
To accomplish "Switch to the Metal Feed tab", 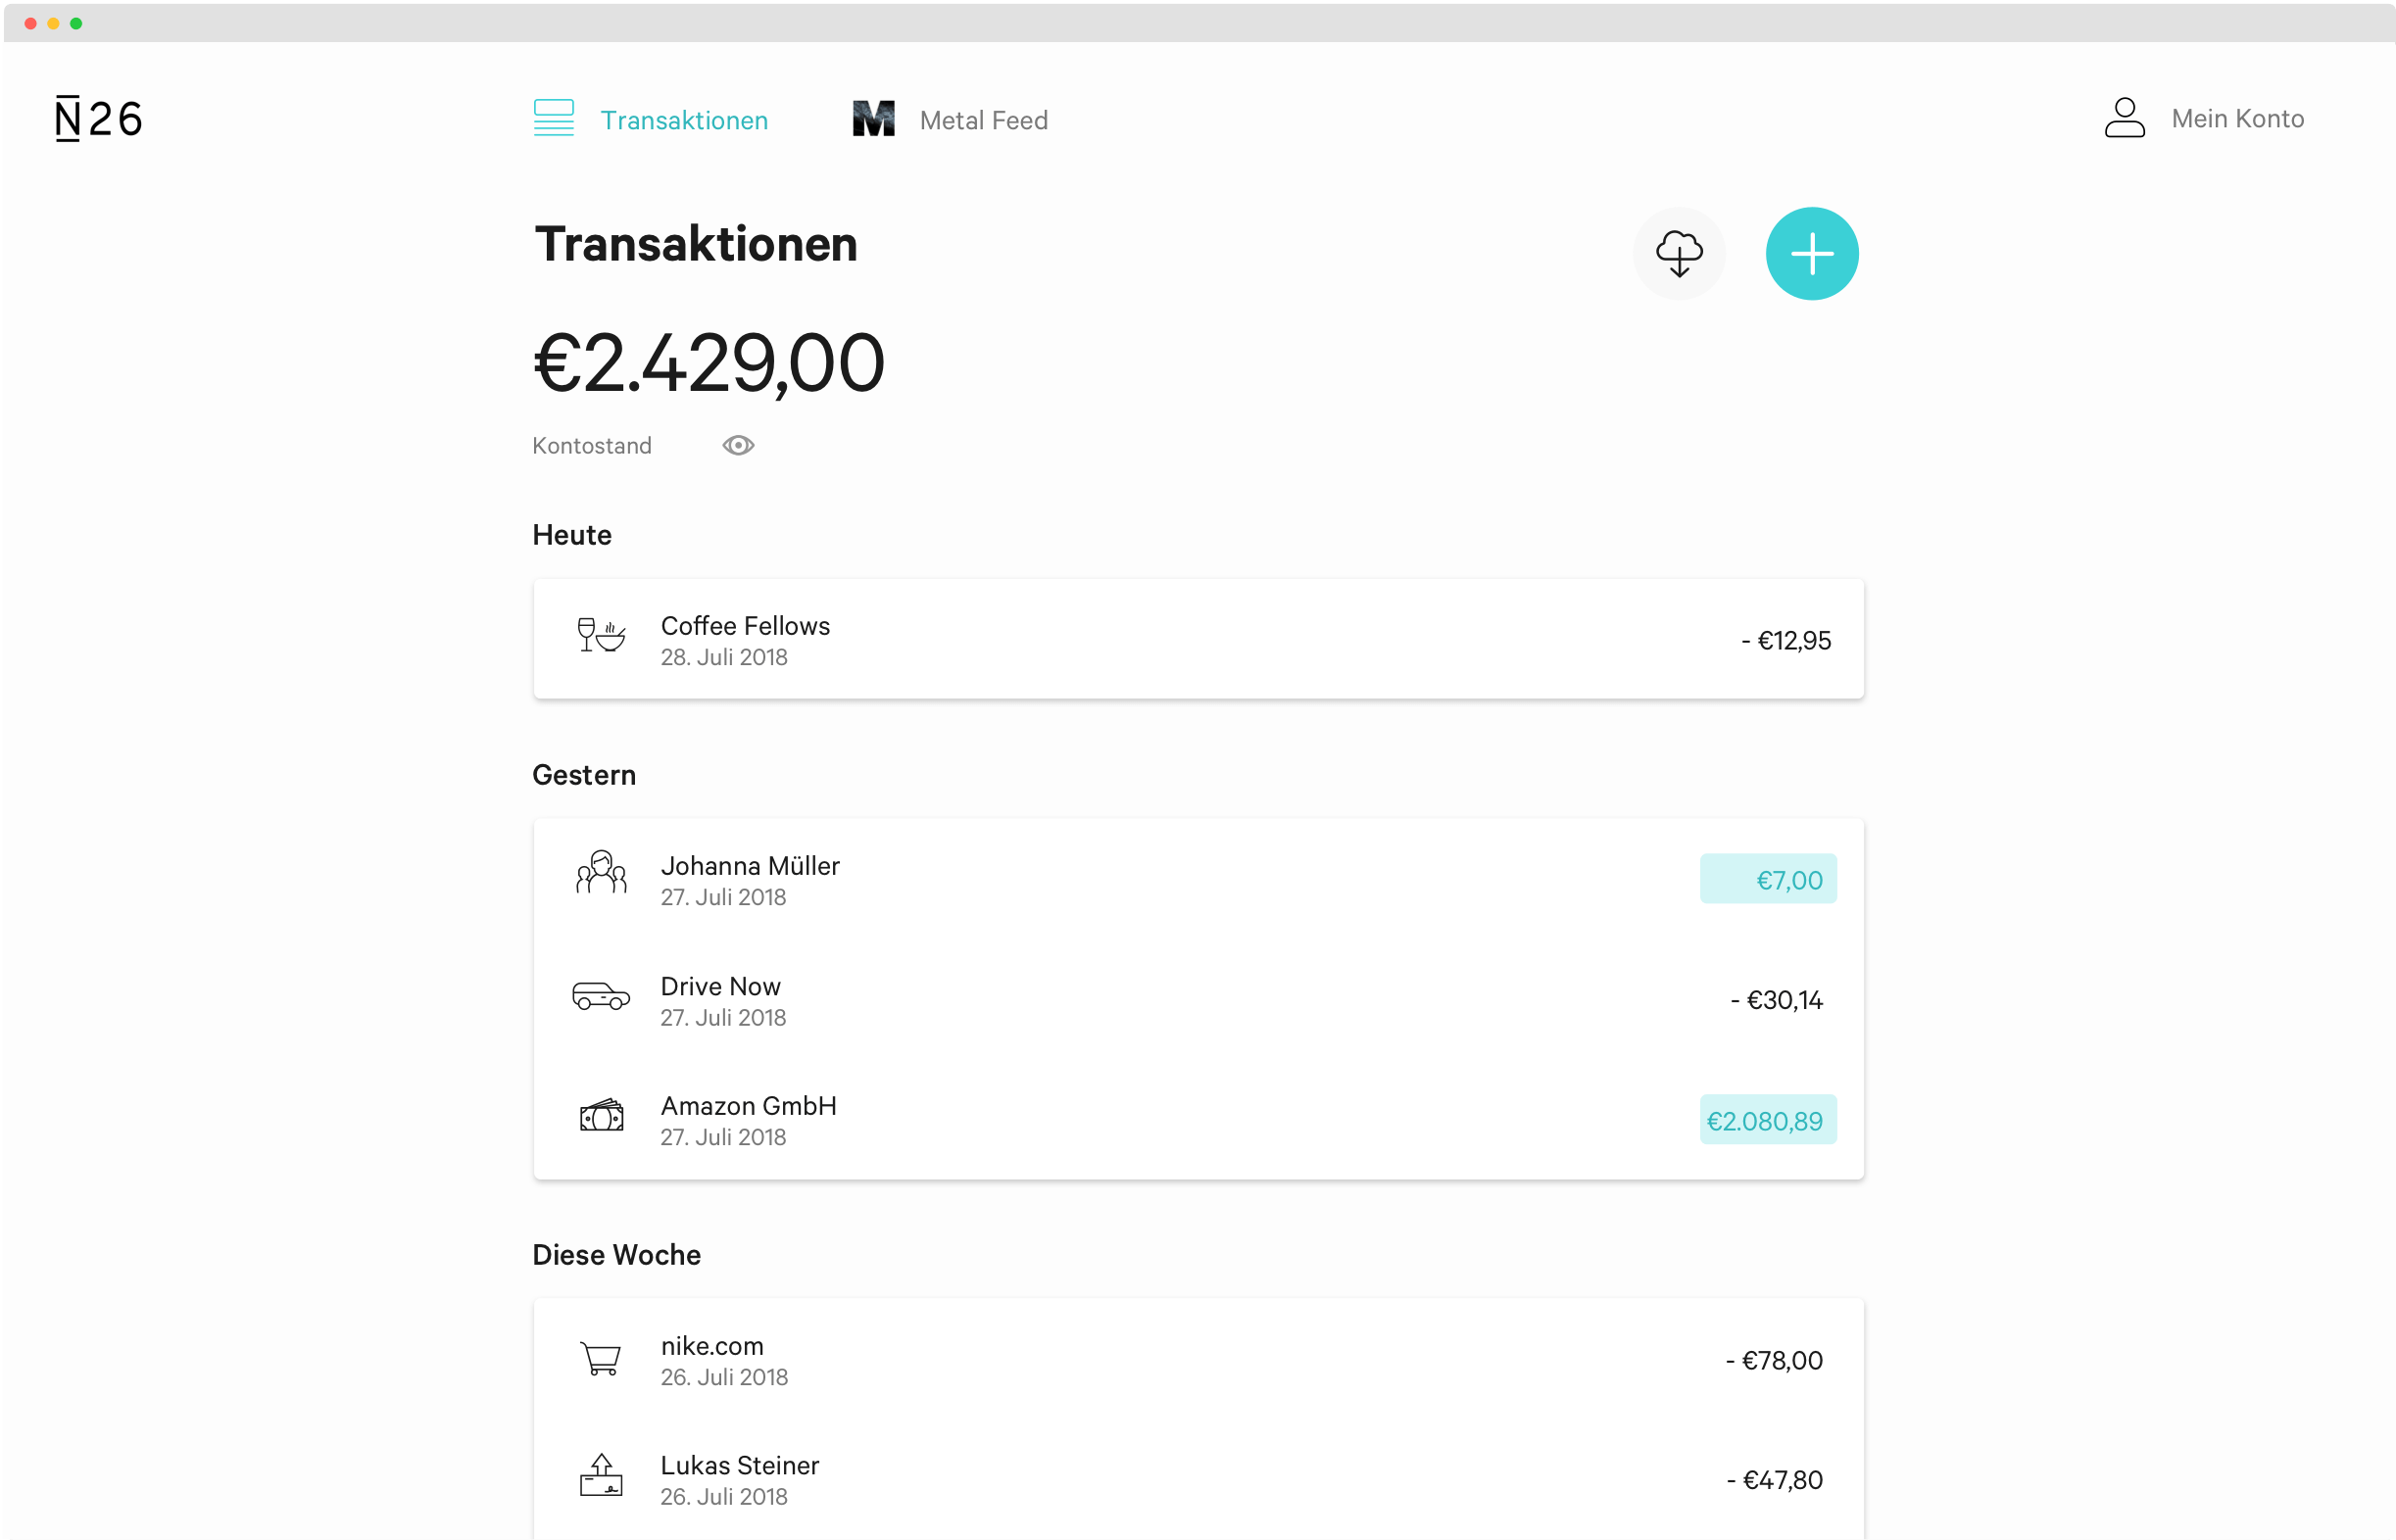I will (983, 120).
